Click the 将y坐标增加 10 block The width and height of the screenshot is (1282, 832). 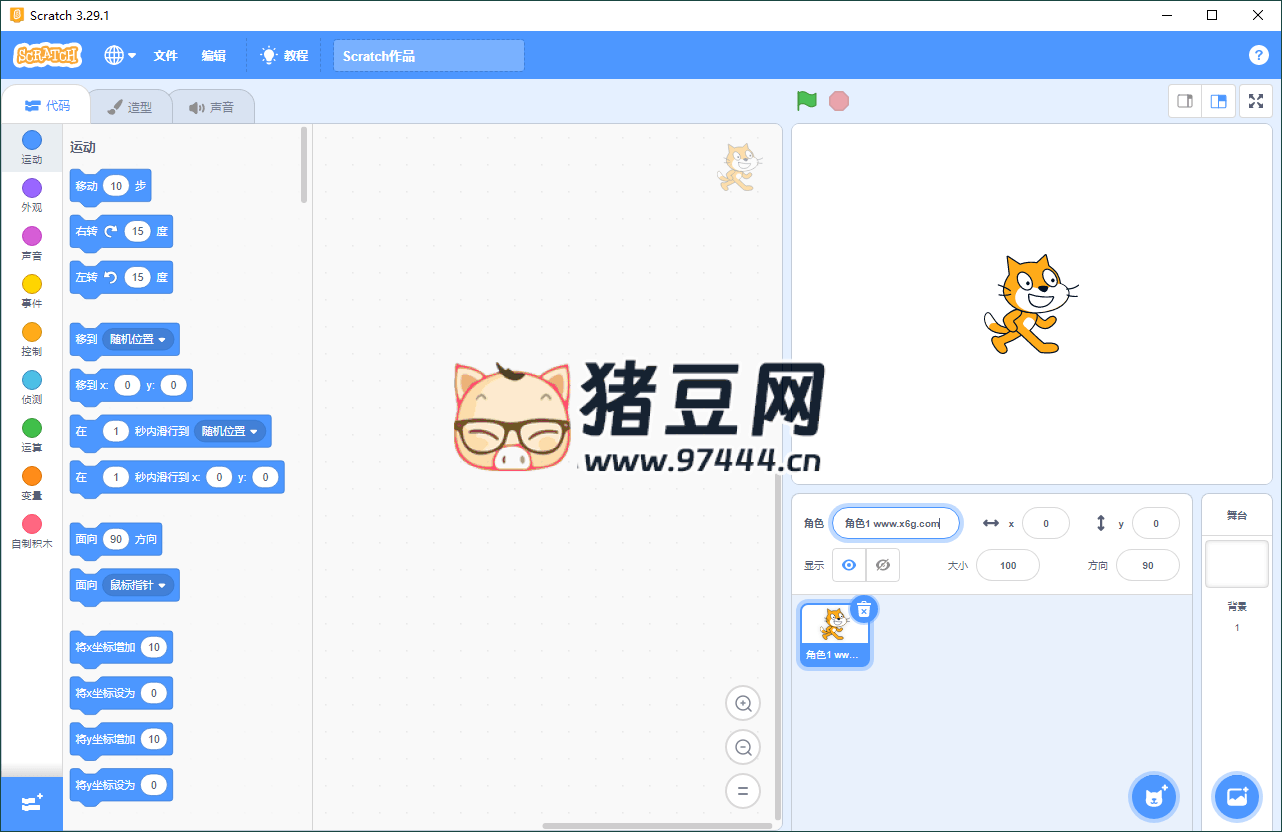pos(121,740)
